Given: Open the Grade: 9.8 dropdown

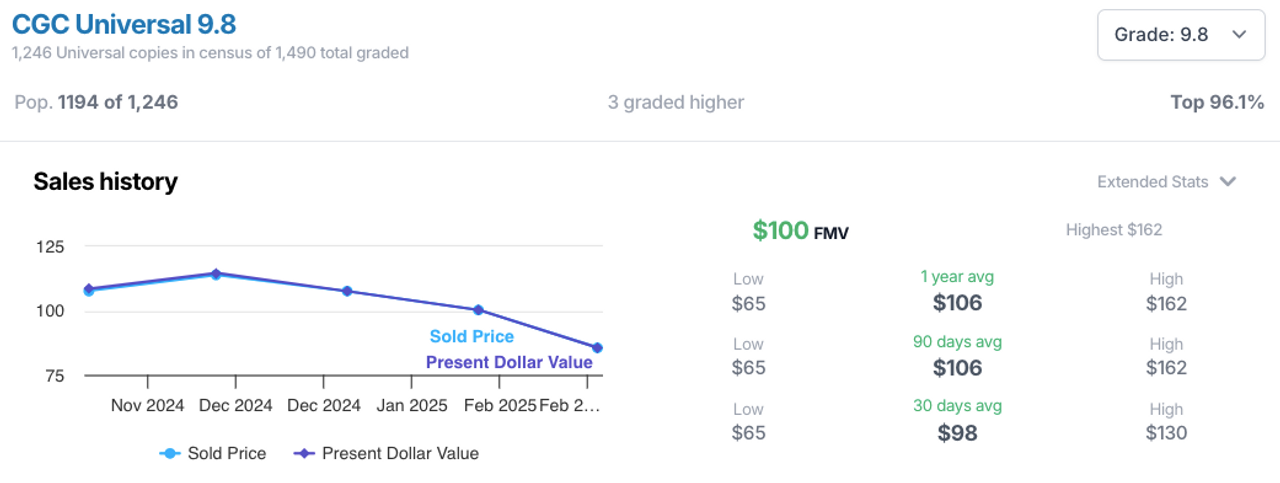Looking at the screenshot, I should tap(1181, 35).
